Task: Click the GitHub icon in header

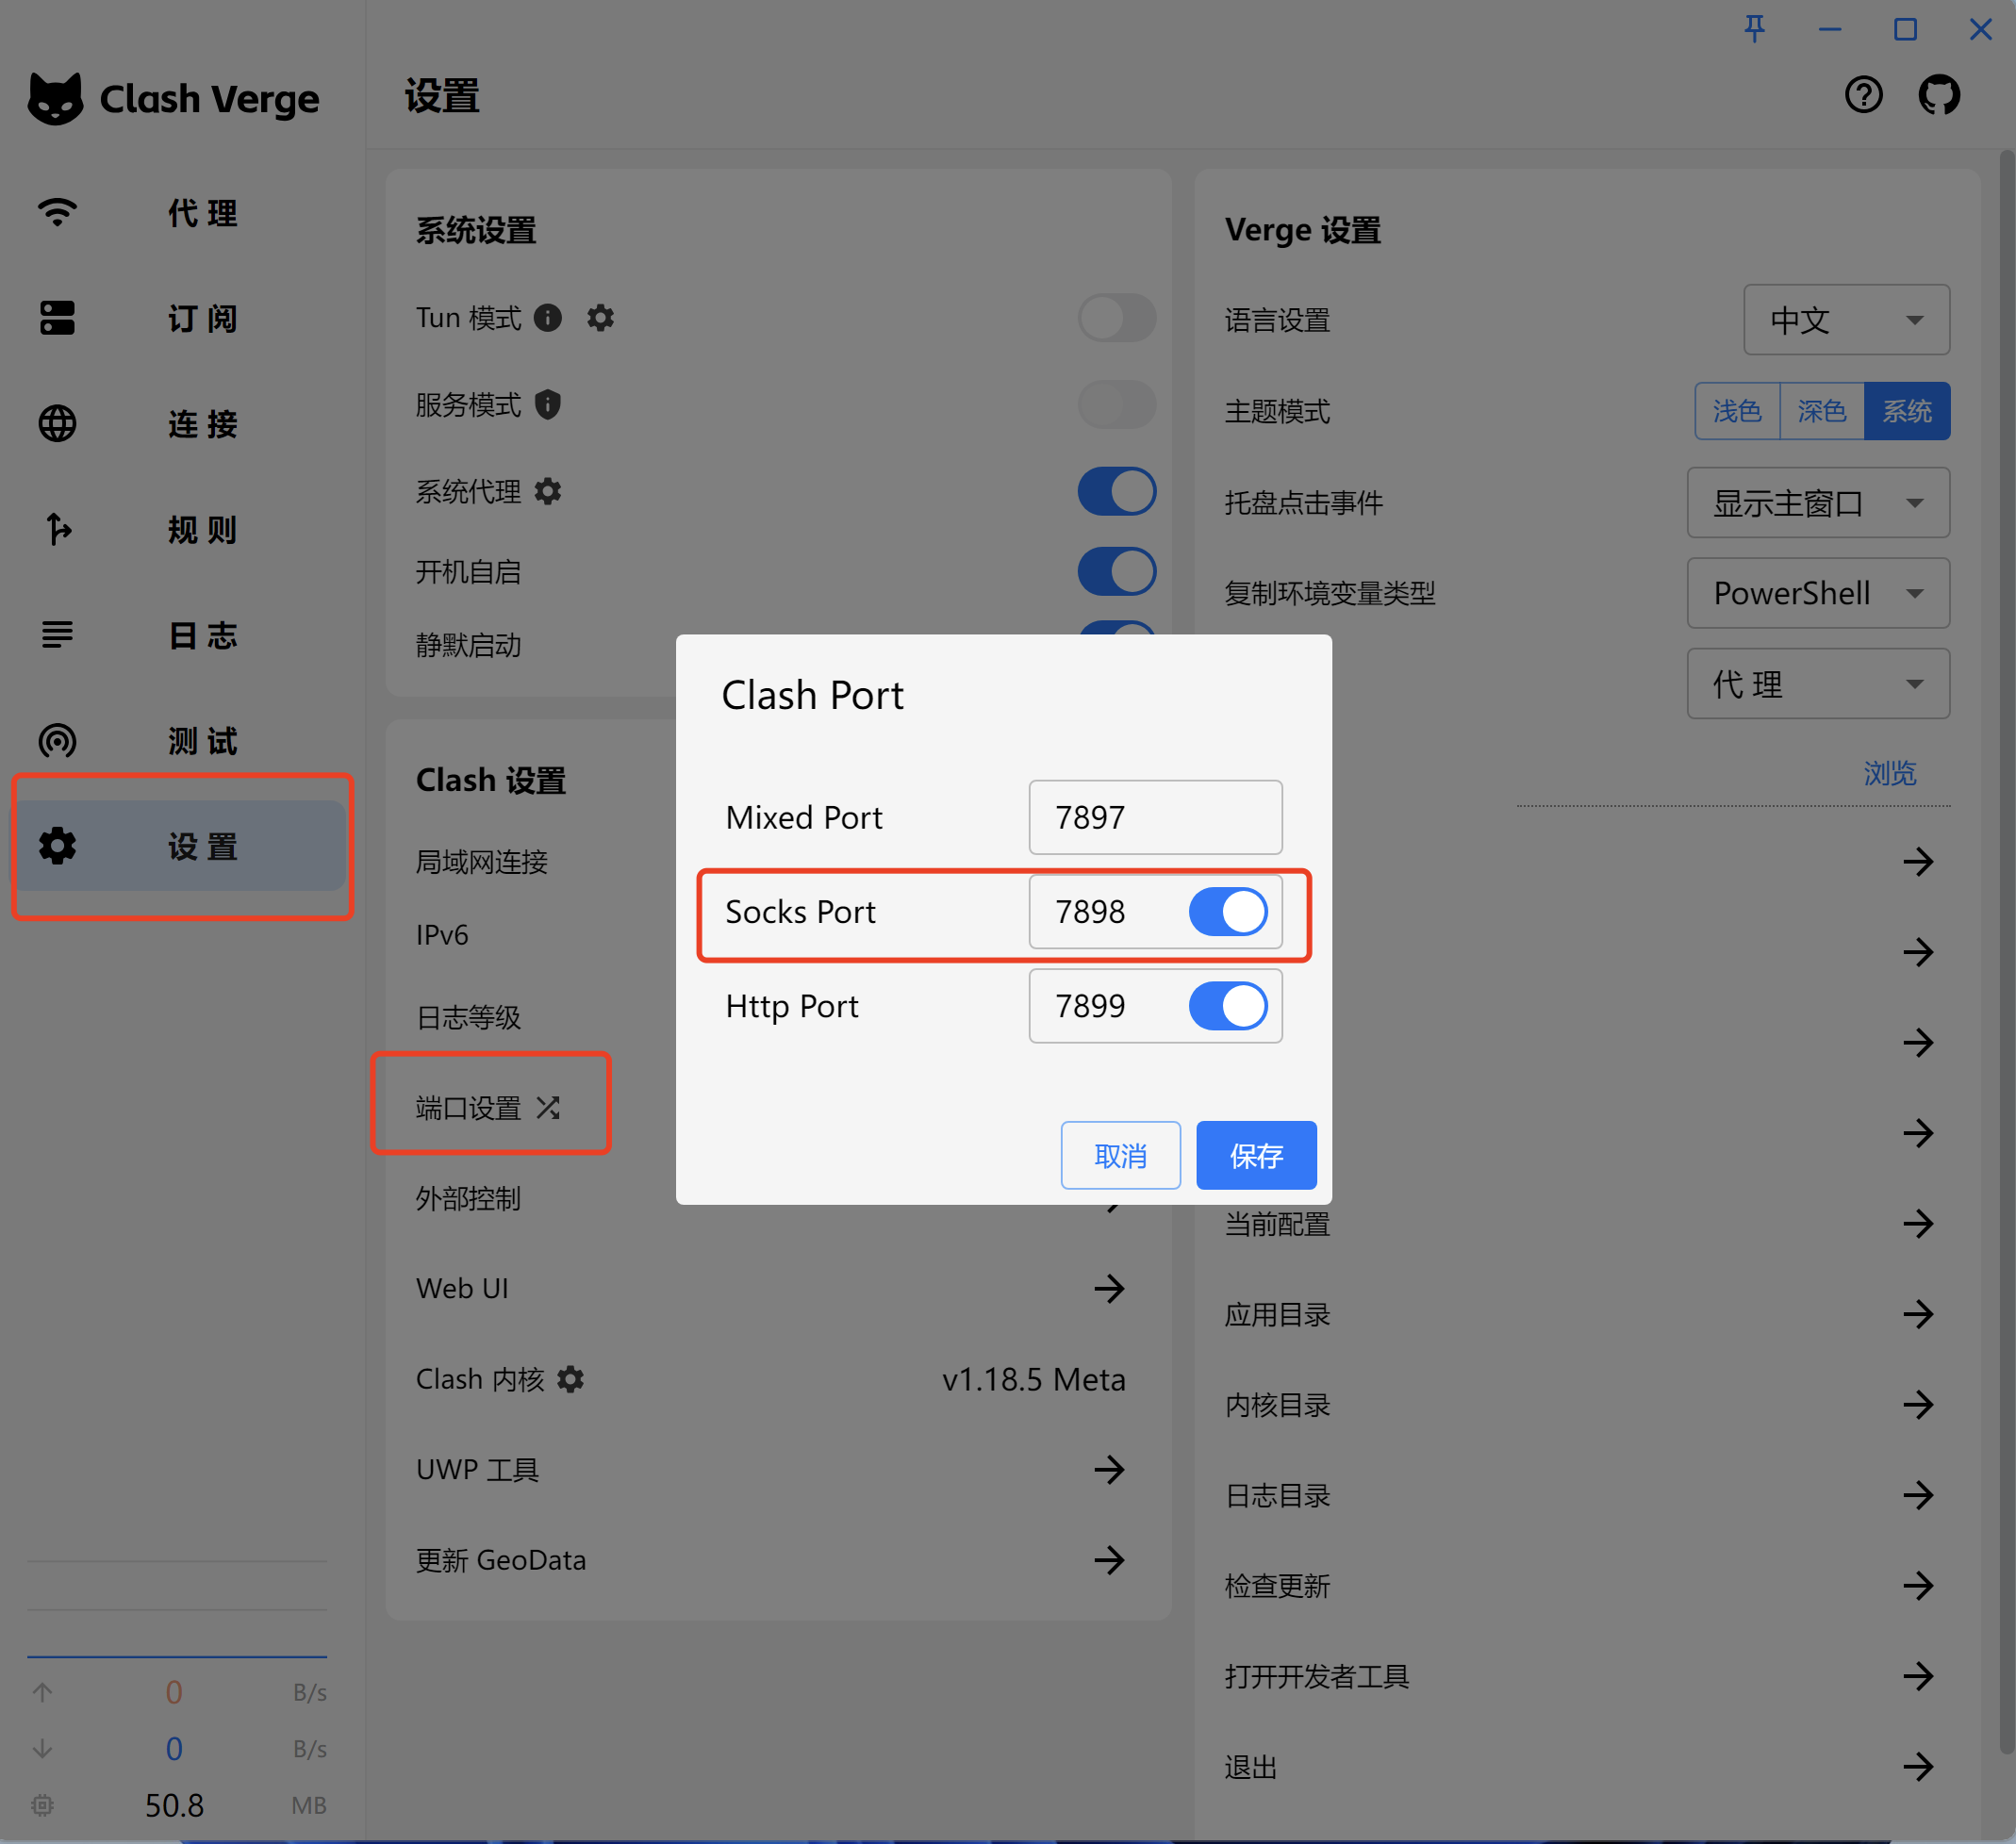Action: [x=1938, y=95]
